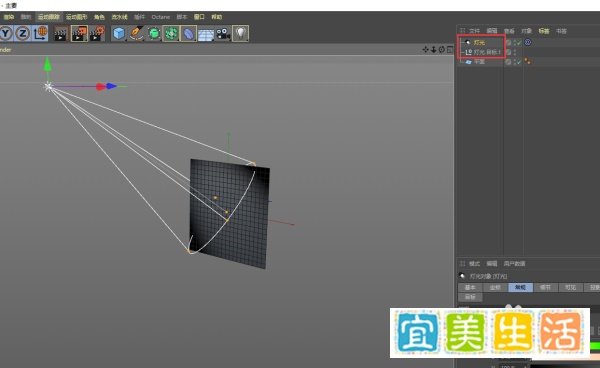Switch to the 基本 attribute tab
Screen dimensions: 600x368
(470, 287)
